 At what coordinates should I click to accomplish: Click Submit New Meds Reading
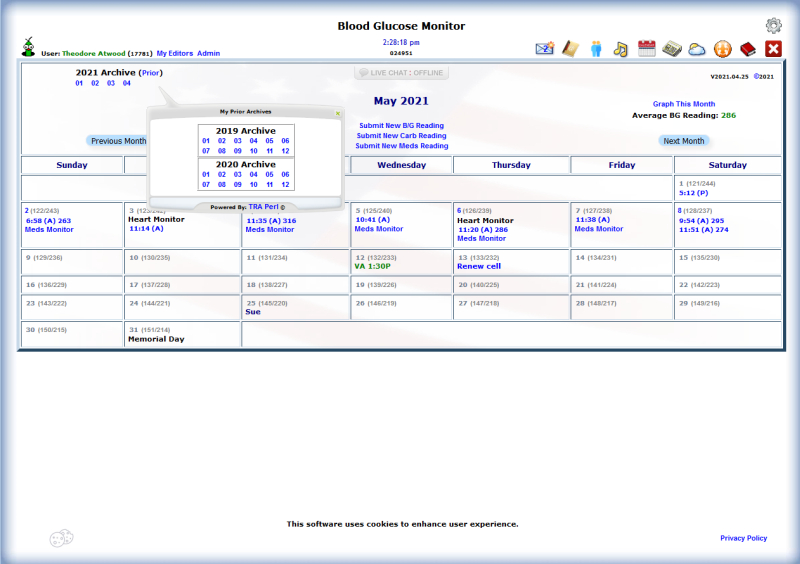[x=402, y=146]
